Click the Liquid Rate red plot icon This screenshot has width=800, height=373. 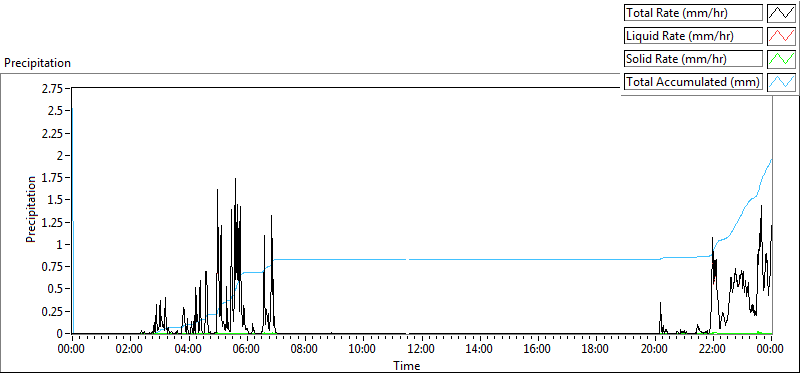782,36
